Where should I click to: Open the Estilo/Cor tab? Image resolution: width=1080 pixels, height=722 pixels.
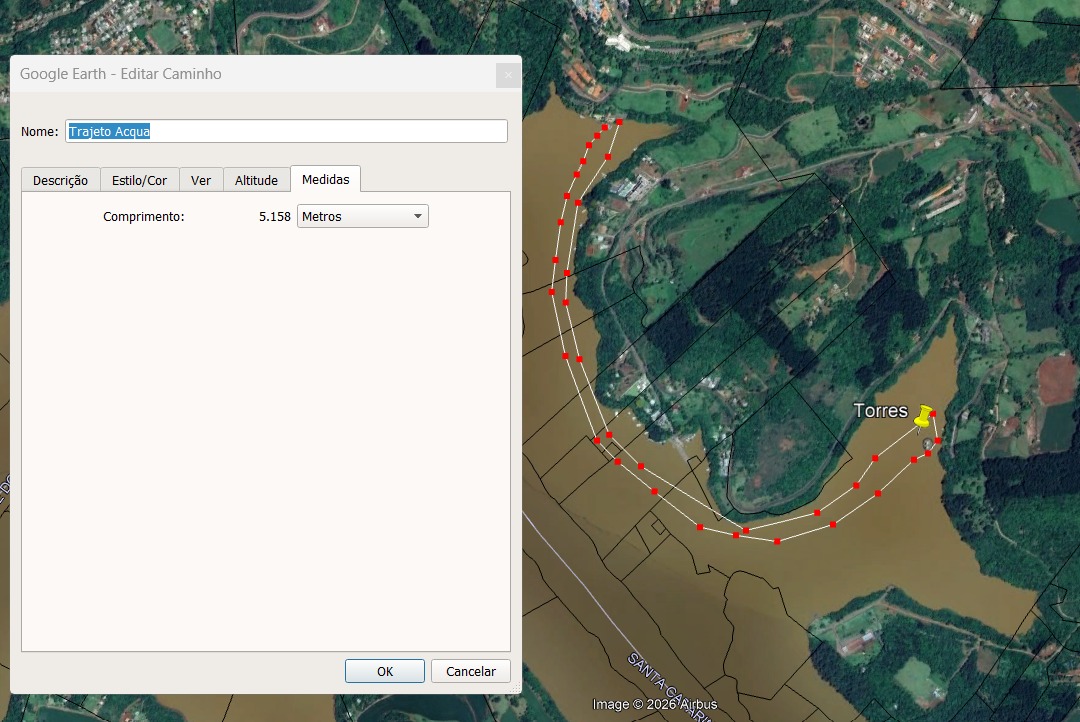pyautogui.click(x=139, y=180)
